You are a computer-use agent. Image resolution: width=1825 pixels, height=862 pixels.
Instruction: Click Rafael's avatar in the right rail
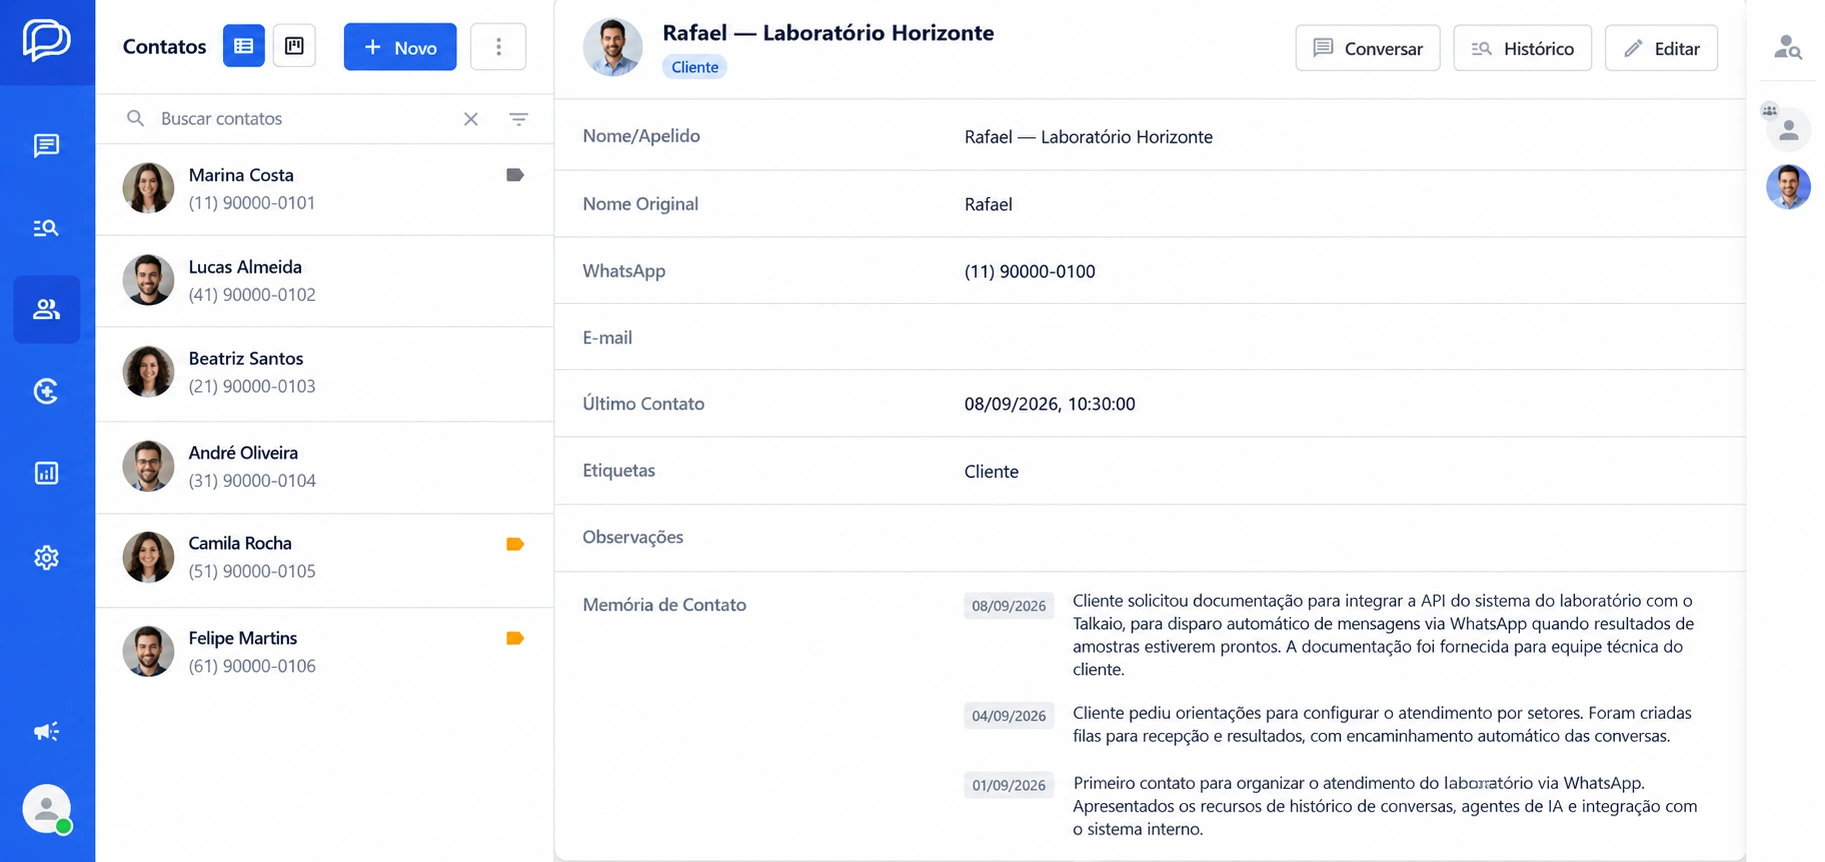click(1788, 187)
